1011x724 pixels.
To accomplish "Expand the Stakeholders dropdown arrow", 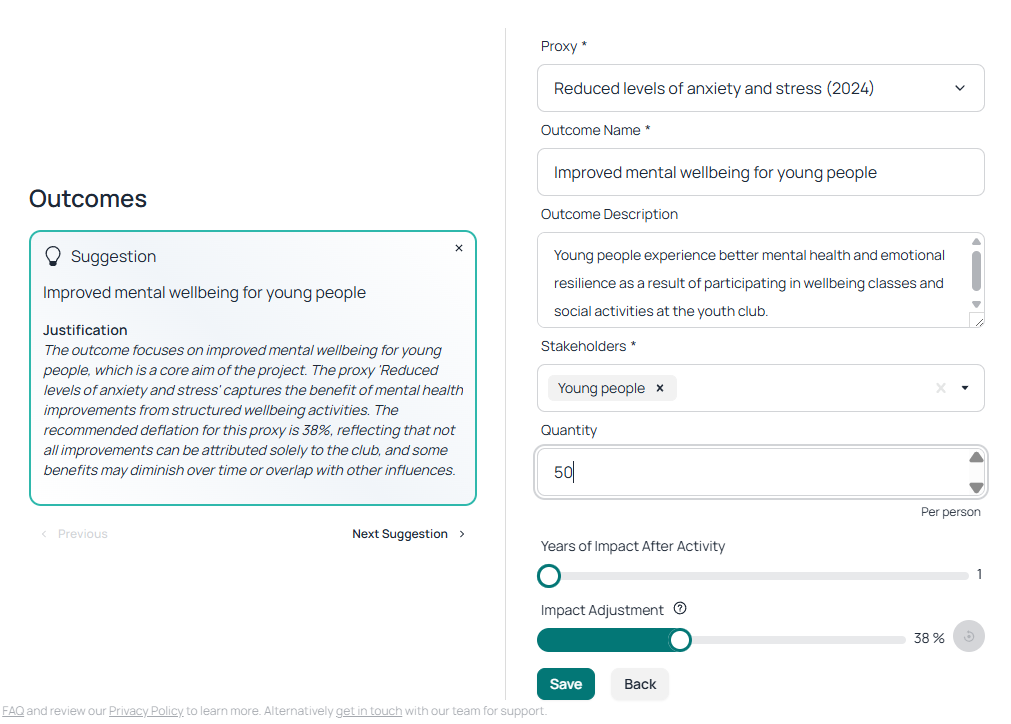I will 965,388.
